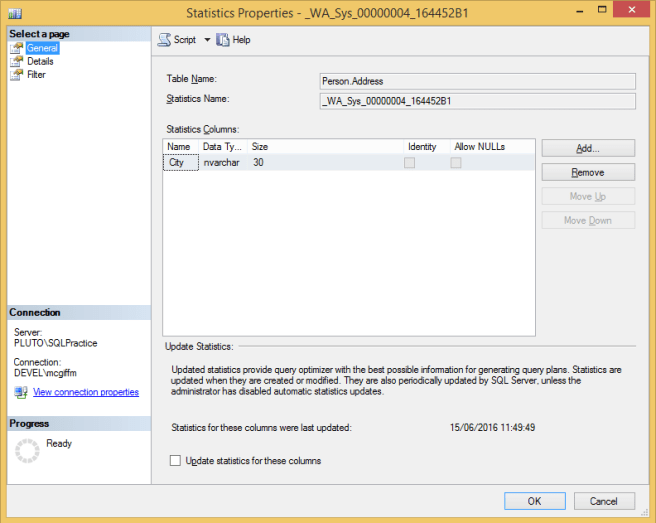Switch to the Filter page
Screen dimensions: 656x523
click(36, 75)
